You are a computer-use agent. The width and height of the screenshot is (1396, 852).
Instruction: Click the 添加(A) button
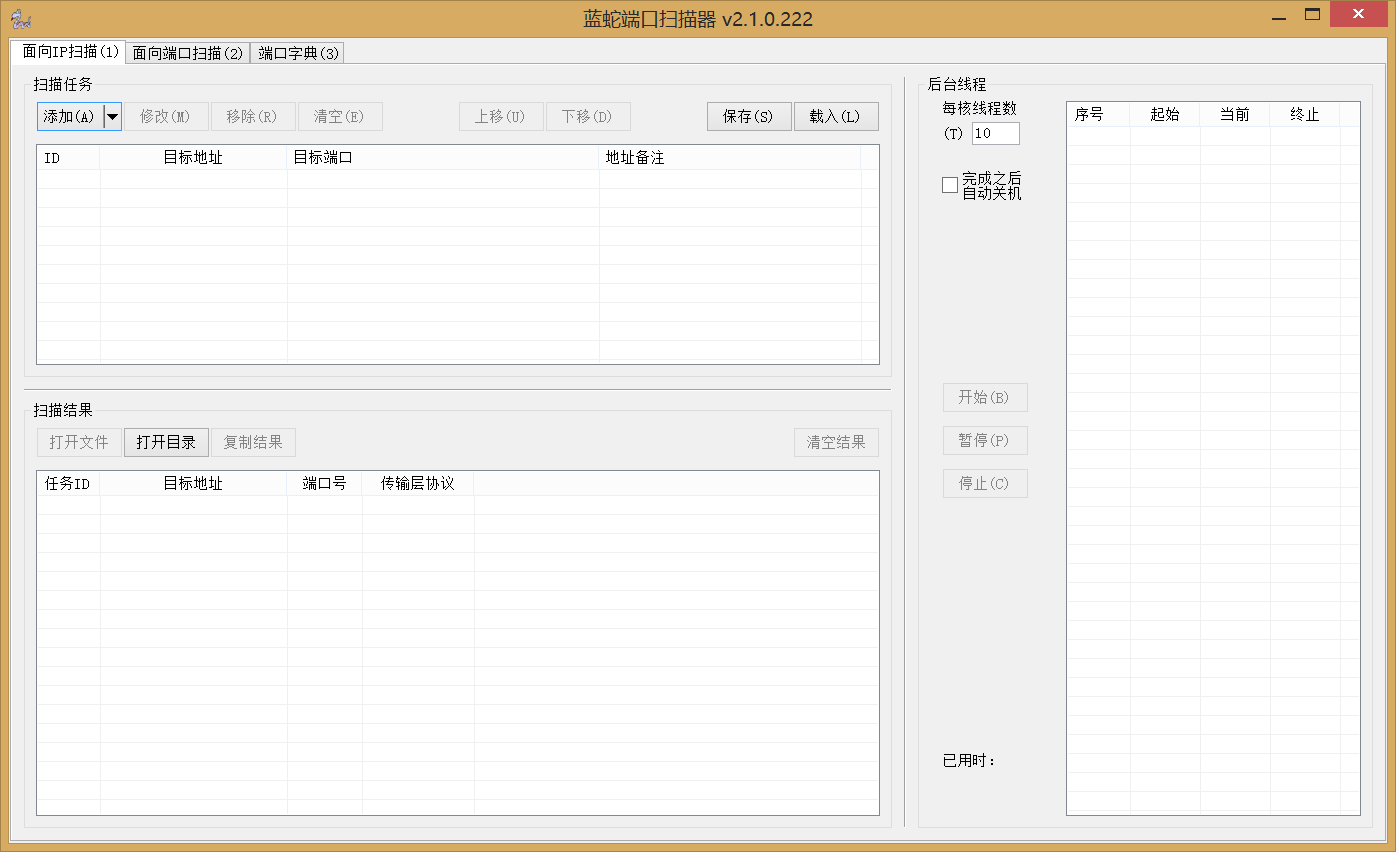point(70,116)
